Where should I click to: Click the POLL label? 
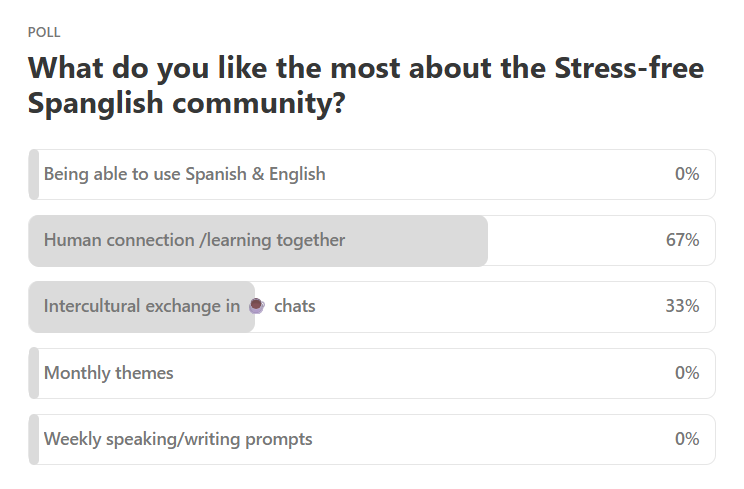click(x=44, y=32)
